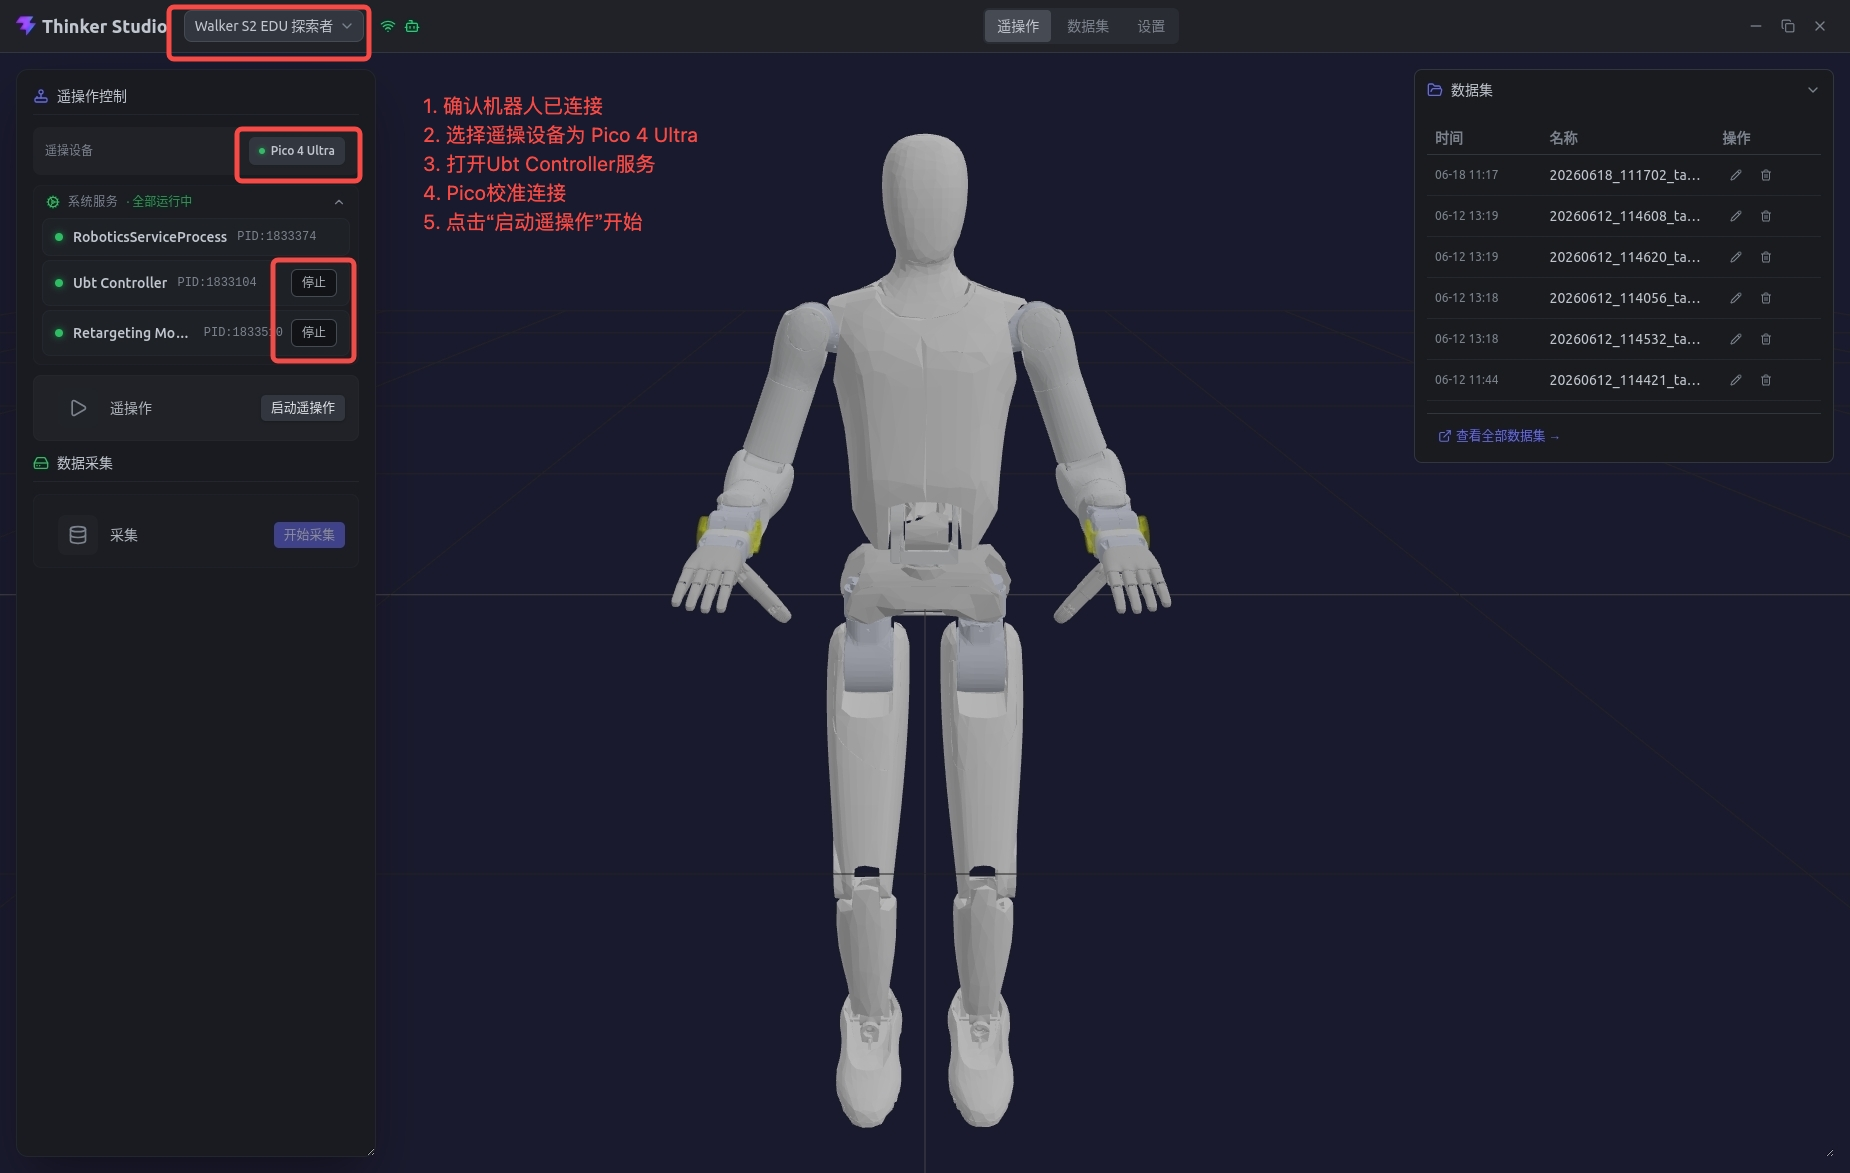
Task: Click the database icon beside 采集
Action: [x=78, y=535]
